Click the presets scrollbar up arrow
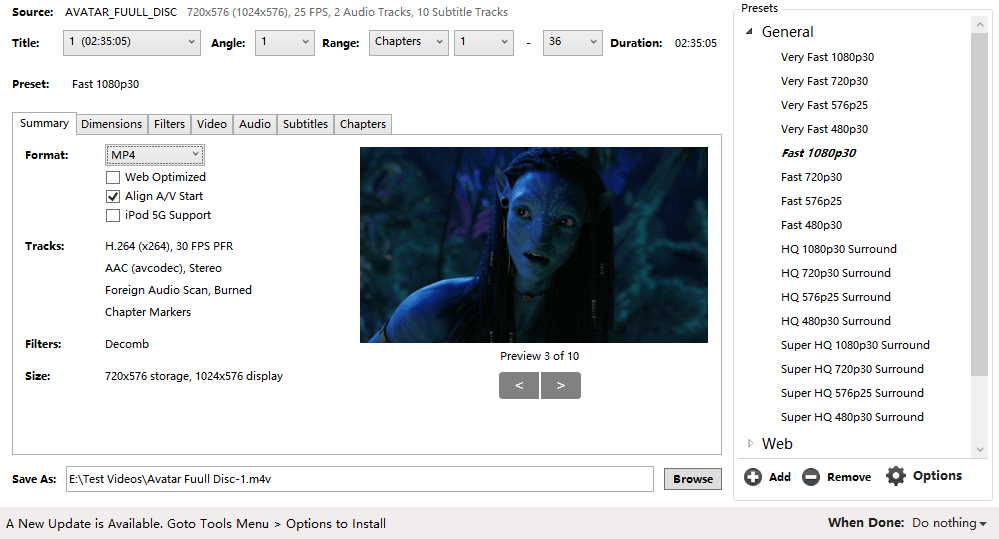This screenshot has width=999, height=539. click(x=979, y=24)
